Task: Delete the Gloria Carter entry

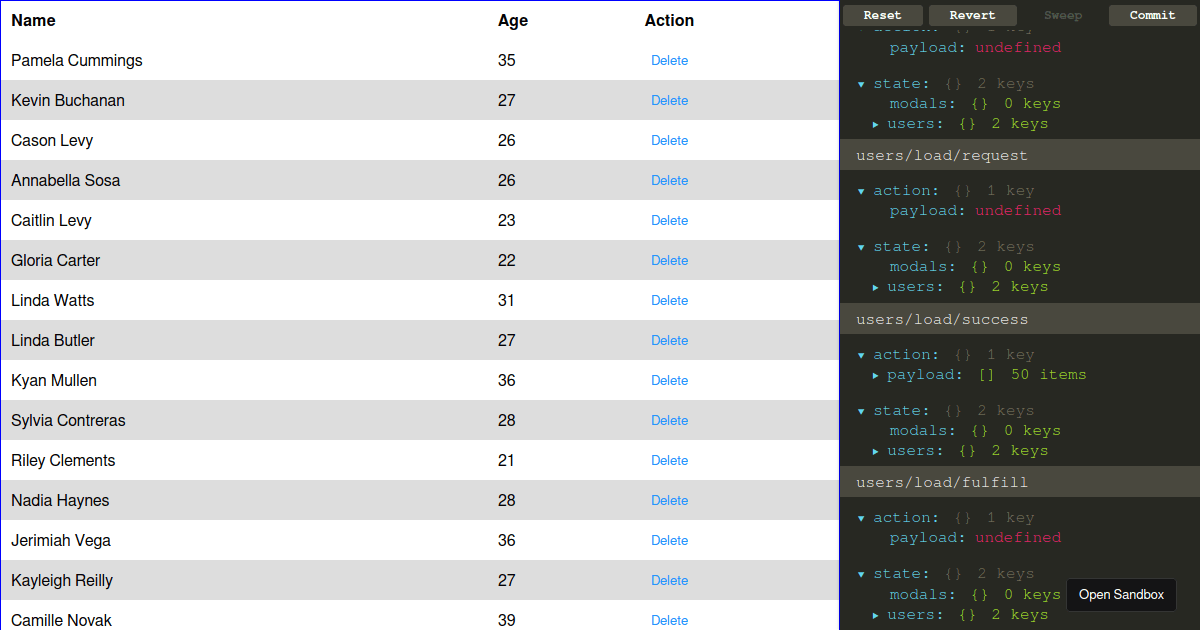Action: point(669,261)
